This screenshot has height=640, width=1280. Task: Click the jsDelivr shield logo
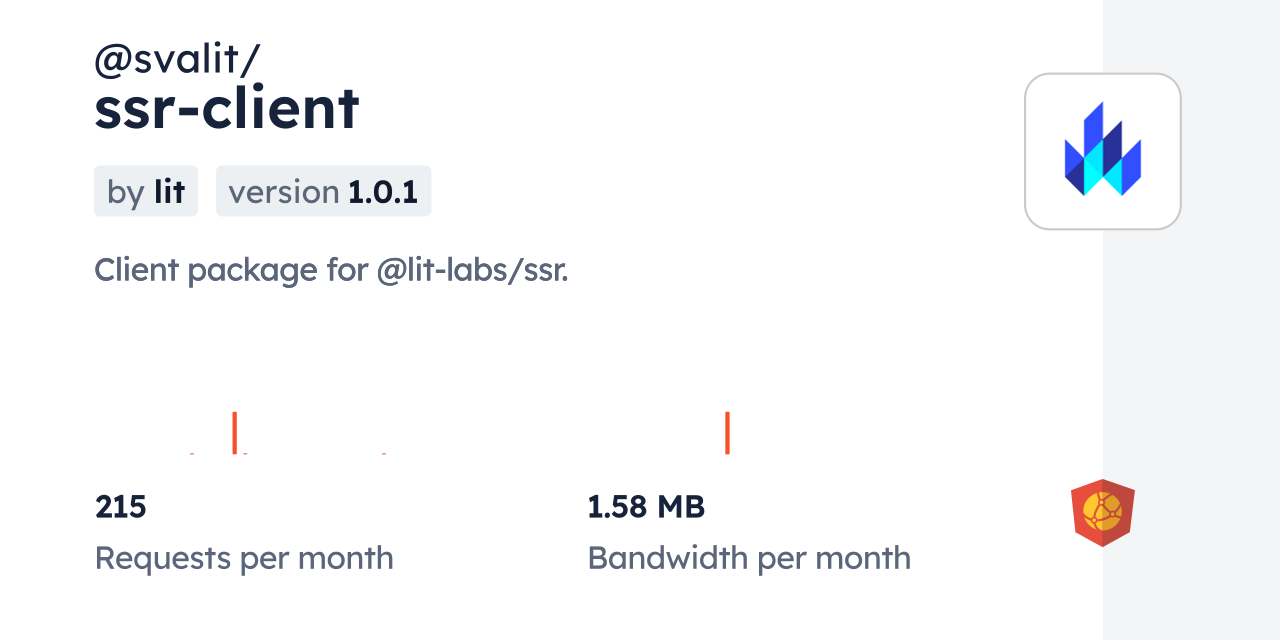1102,513
